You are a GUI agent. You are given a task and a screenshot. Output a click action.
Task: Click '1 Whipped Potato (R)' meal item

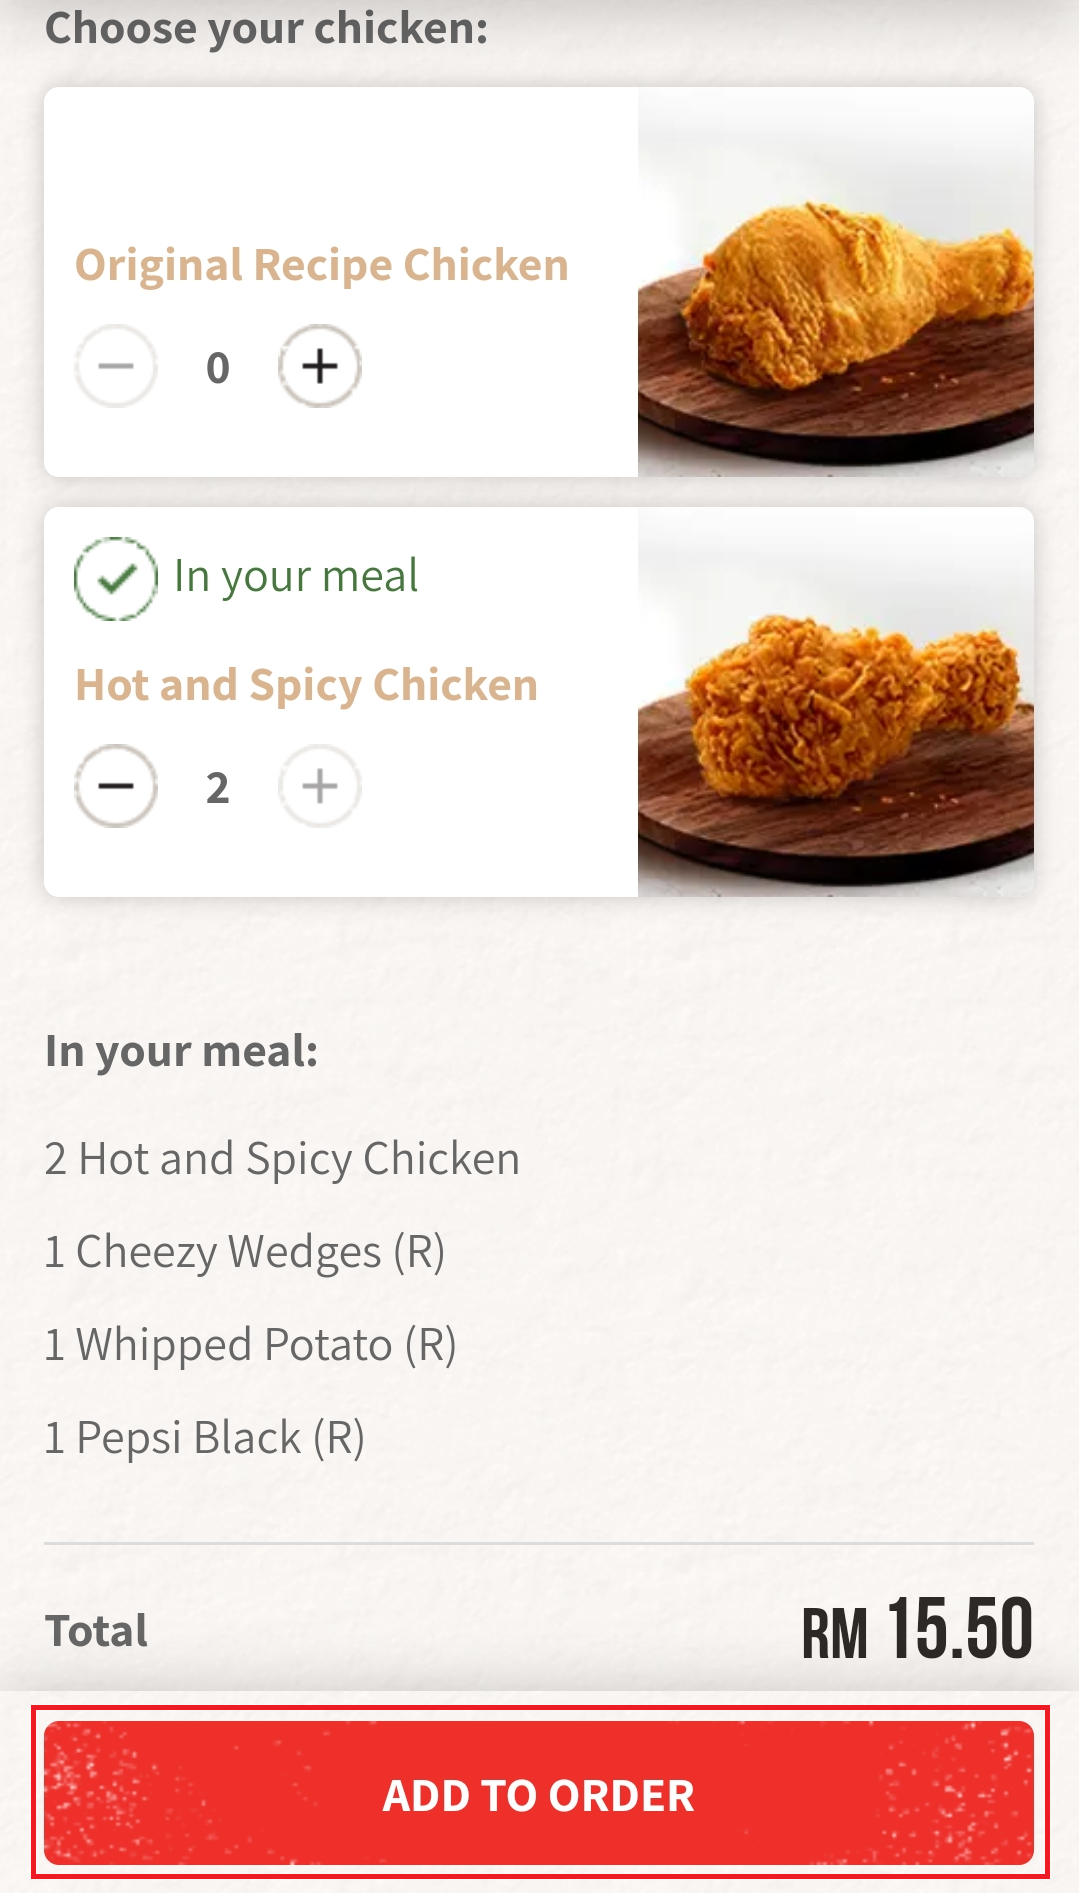click(251, 1345)
